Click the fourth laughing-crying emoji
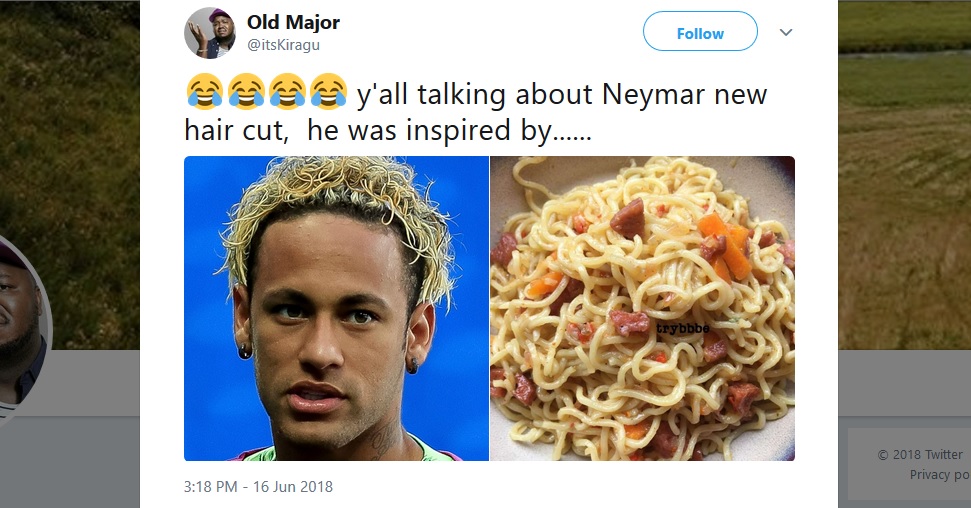 pyautogui.click(x=328, y=92)
